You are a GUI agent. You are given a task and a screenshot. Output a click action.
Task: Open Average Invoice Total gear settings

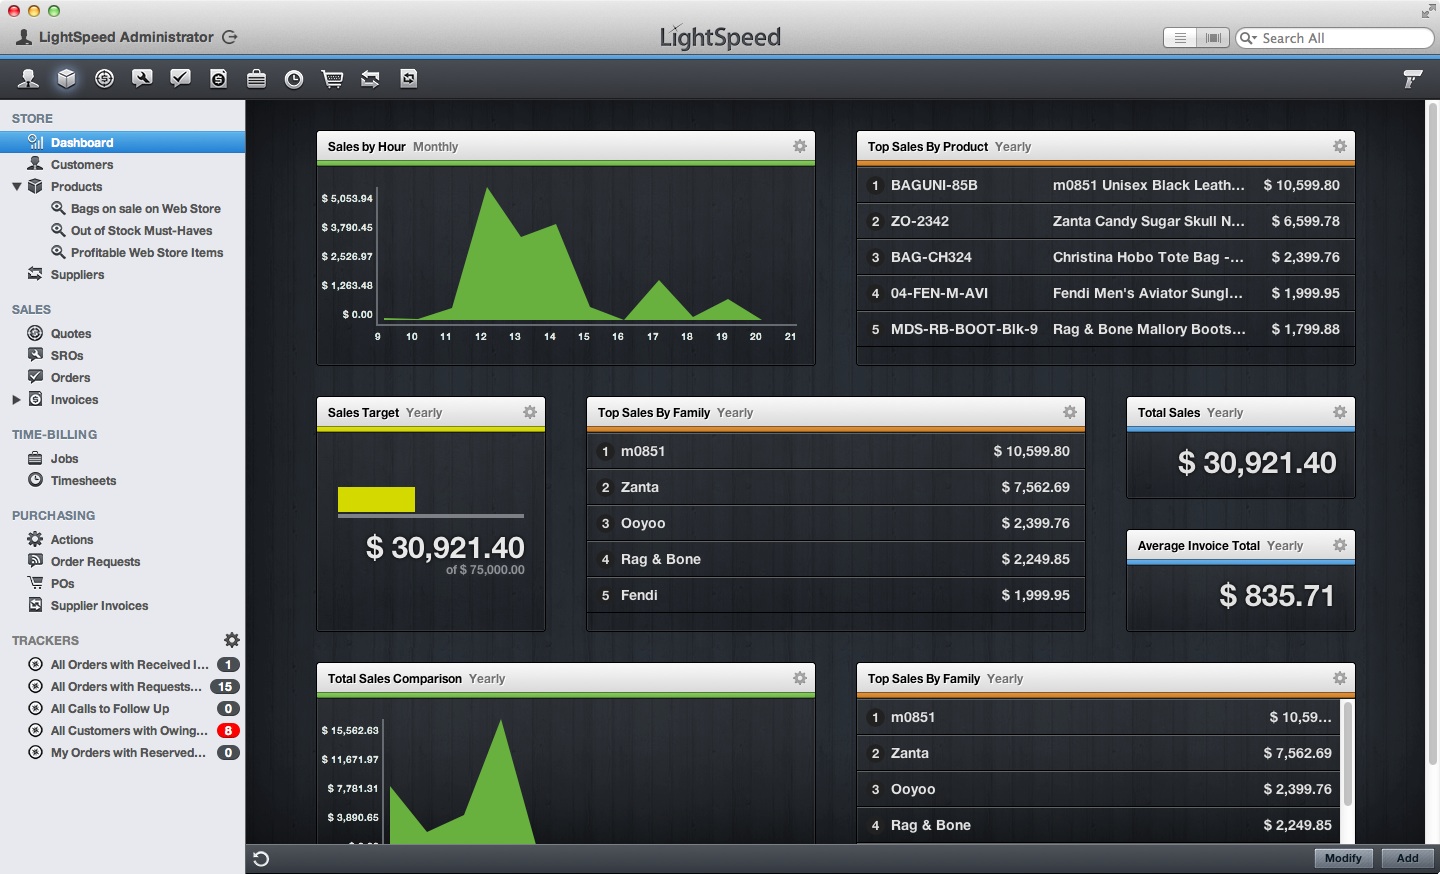coord(1340,545)
